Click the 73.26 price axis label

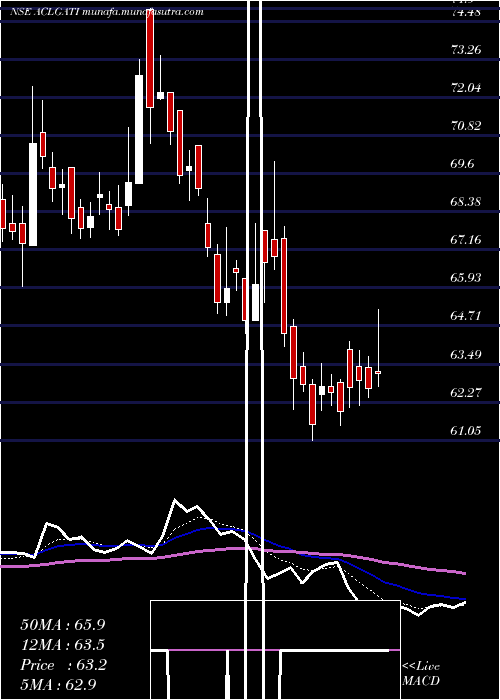466,50
